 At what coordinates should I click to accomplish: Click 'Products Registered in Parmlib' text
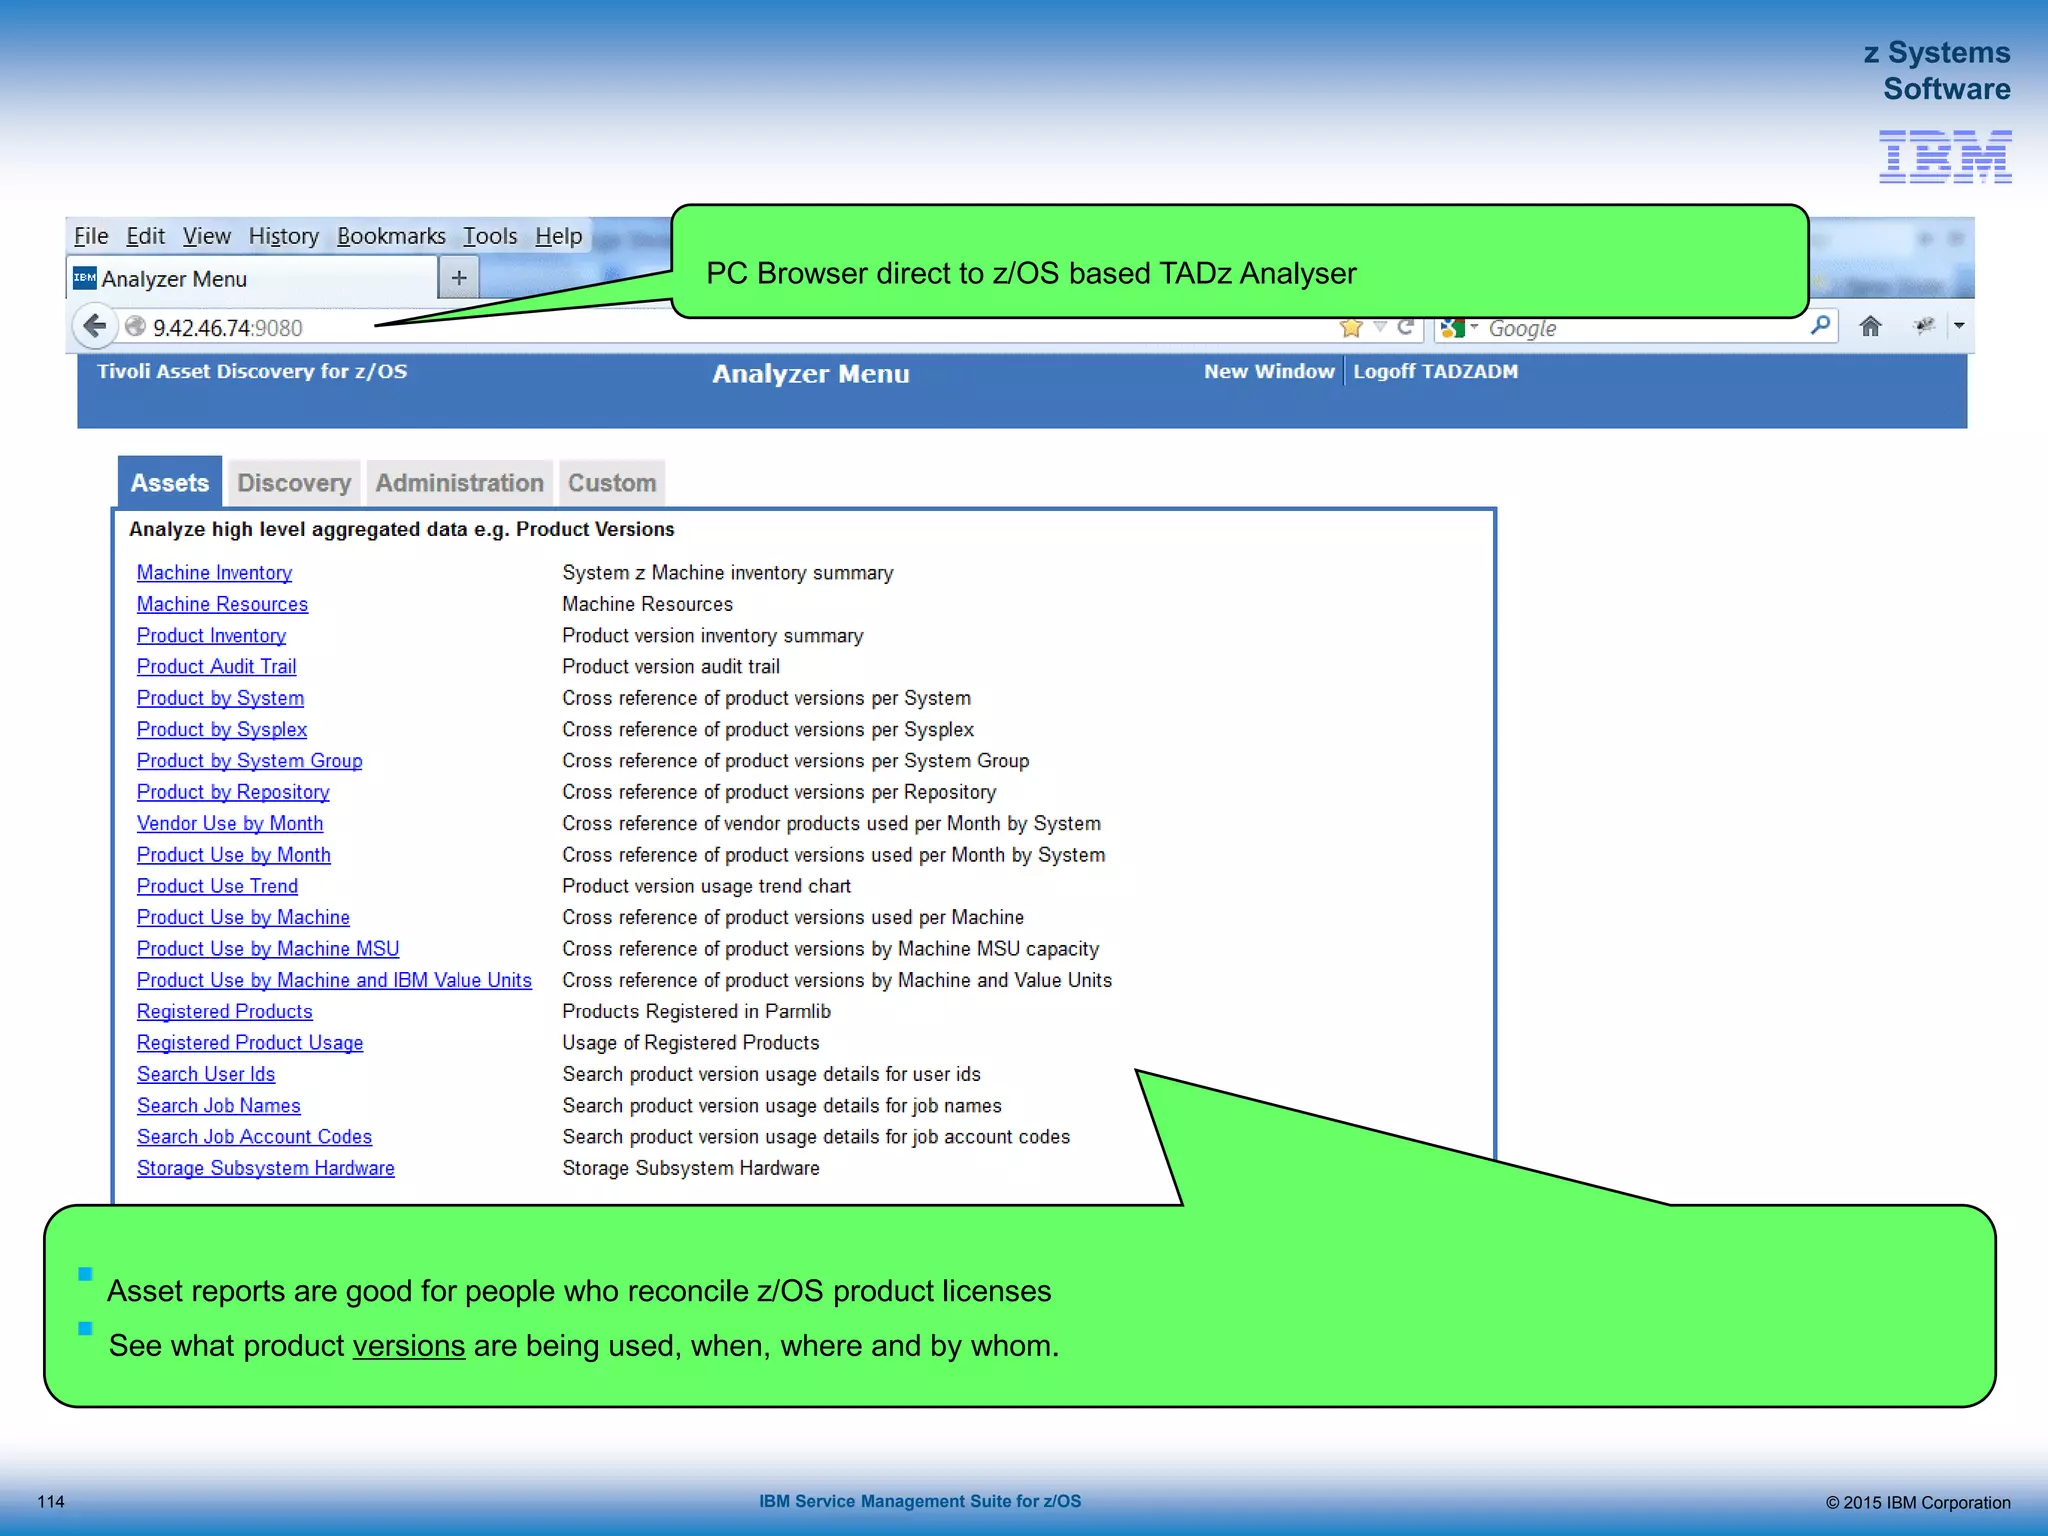[696, 1011]
